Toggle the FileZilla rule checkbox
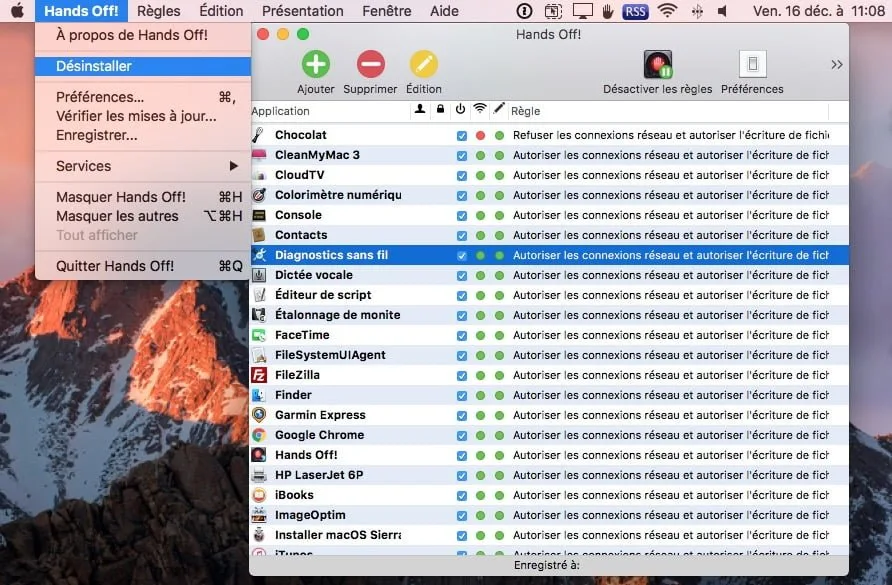This screenshot has width=892, height=585. [461, 376]
